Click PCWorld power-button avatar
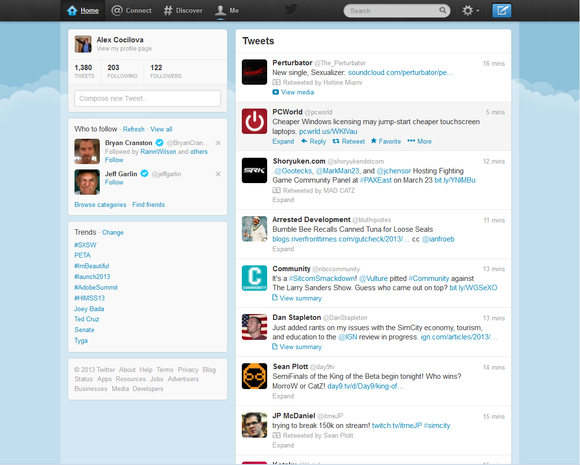 [254, 121]
